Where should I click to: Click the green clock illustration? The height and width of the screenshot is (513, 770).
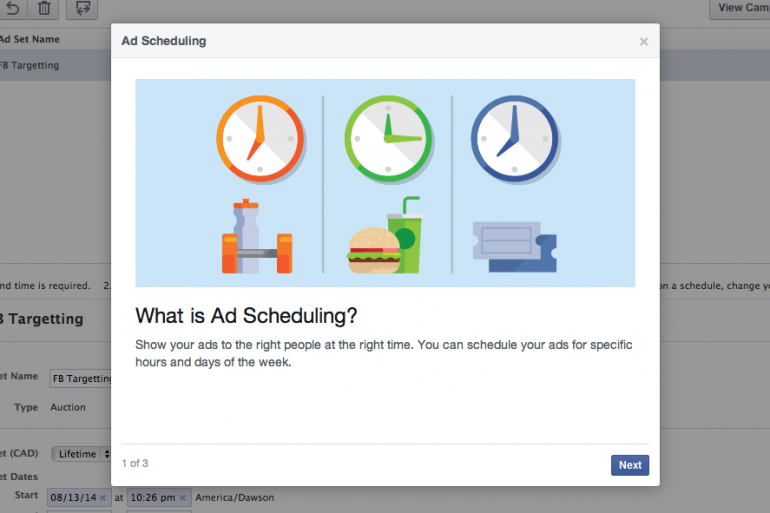[x=387, y=138]
